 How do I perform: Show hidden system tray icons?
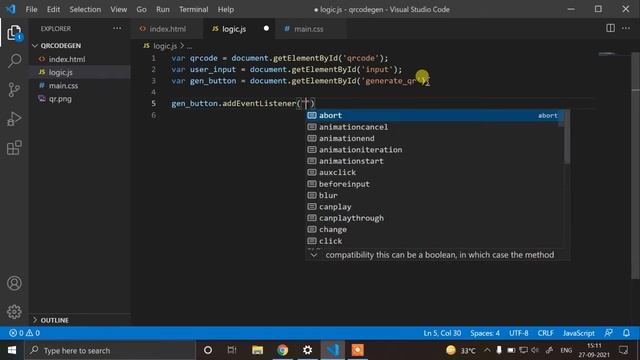click(487, 350)
